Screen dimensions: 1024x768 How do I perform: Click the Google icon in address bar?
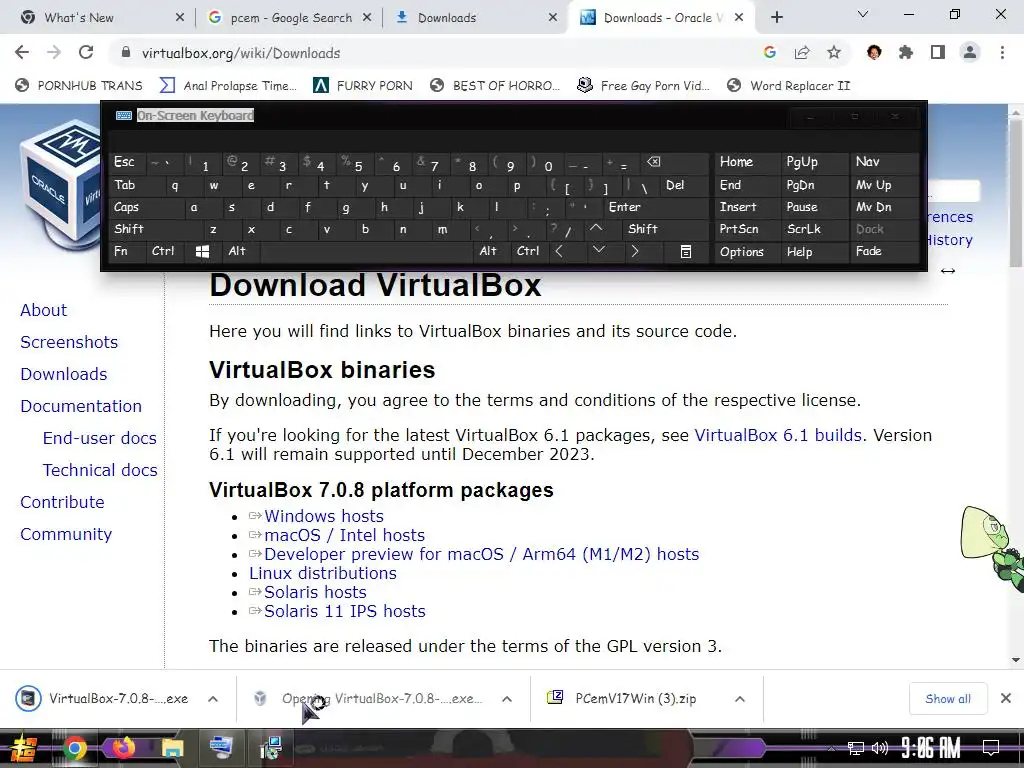click(x=769, y=52)
